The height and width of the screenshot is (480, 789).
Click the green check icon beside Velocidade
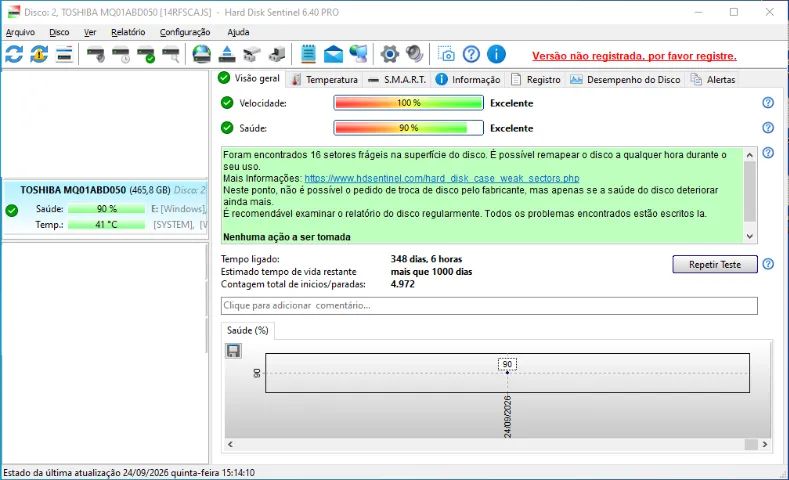(x=227, y=103)
